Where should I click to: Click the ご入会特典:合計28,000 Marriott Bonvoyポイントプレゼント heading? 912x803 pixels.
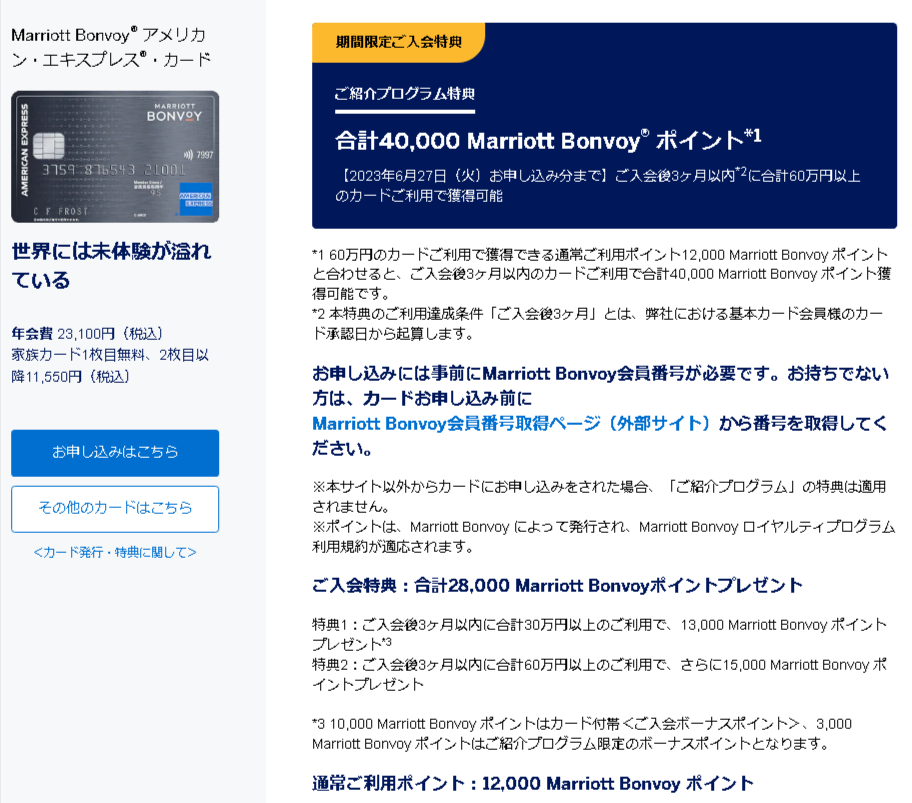click(x=557, y=585)
